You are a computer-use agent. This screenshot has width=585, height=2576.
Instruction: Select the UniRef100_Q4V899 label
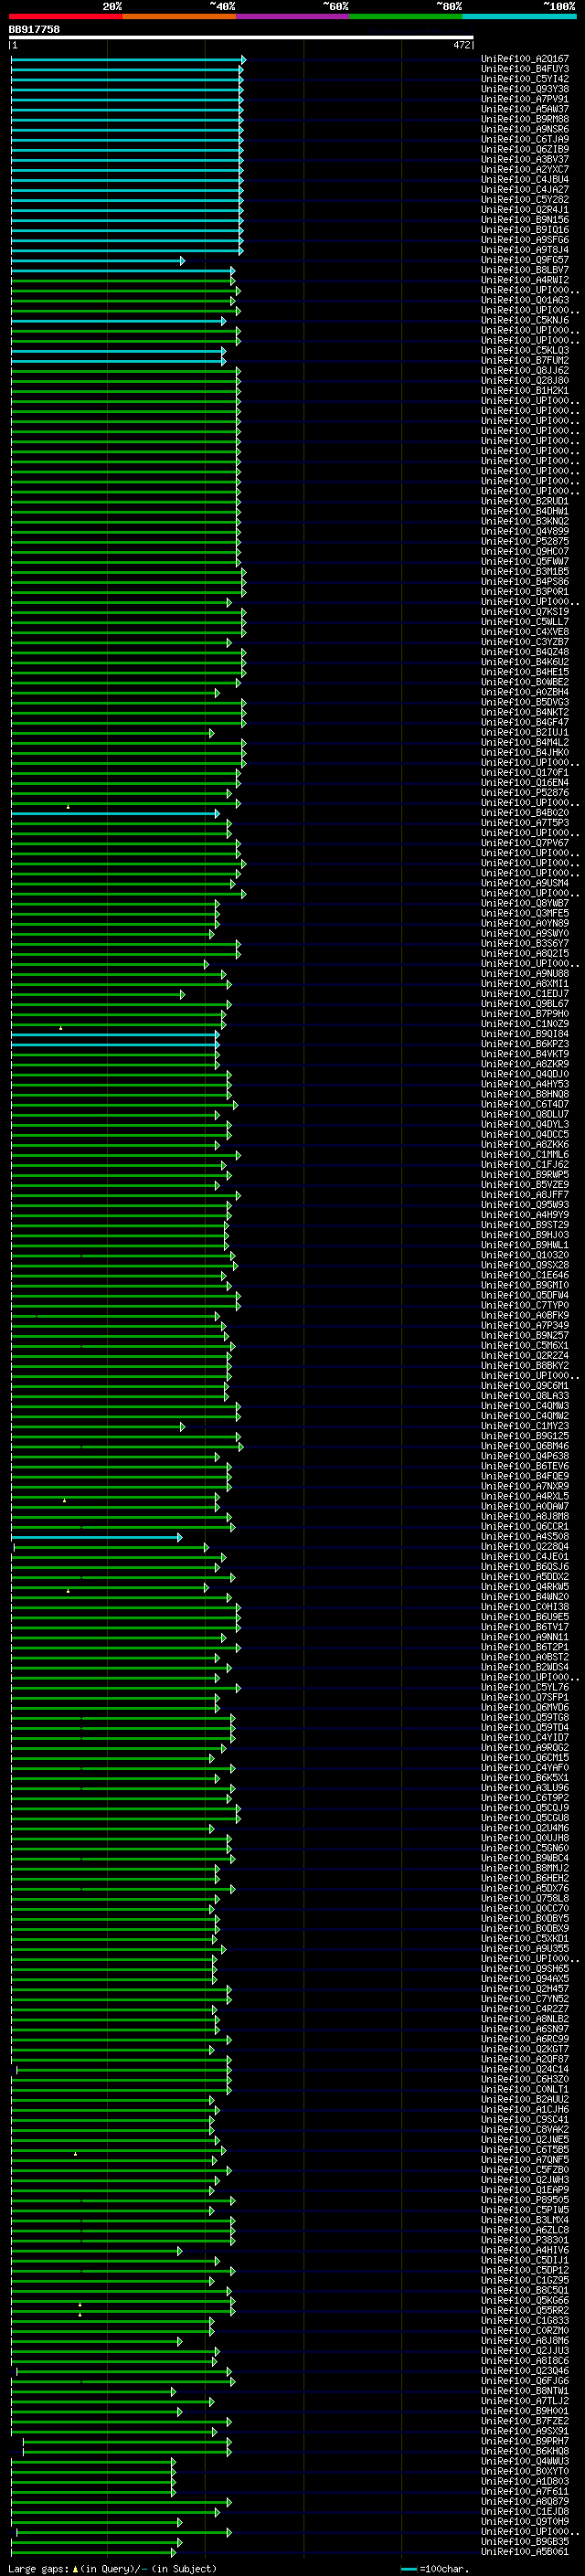[x=525, y=531]
